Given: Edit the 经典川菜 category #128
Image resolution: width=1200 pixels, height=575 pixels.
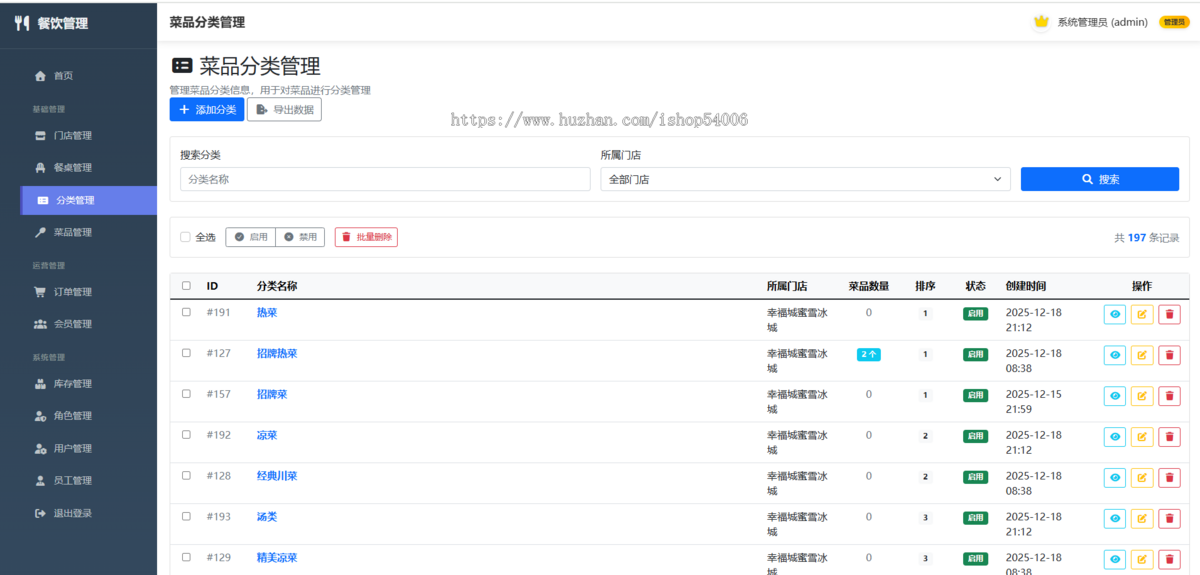Looking at the screenshot, I should tap(1142, 478).
